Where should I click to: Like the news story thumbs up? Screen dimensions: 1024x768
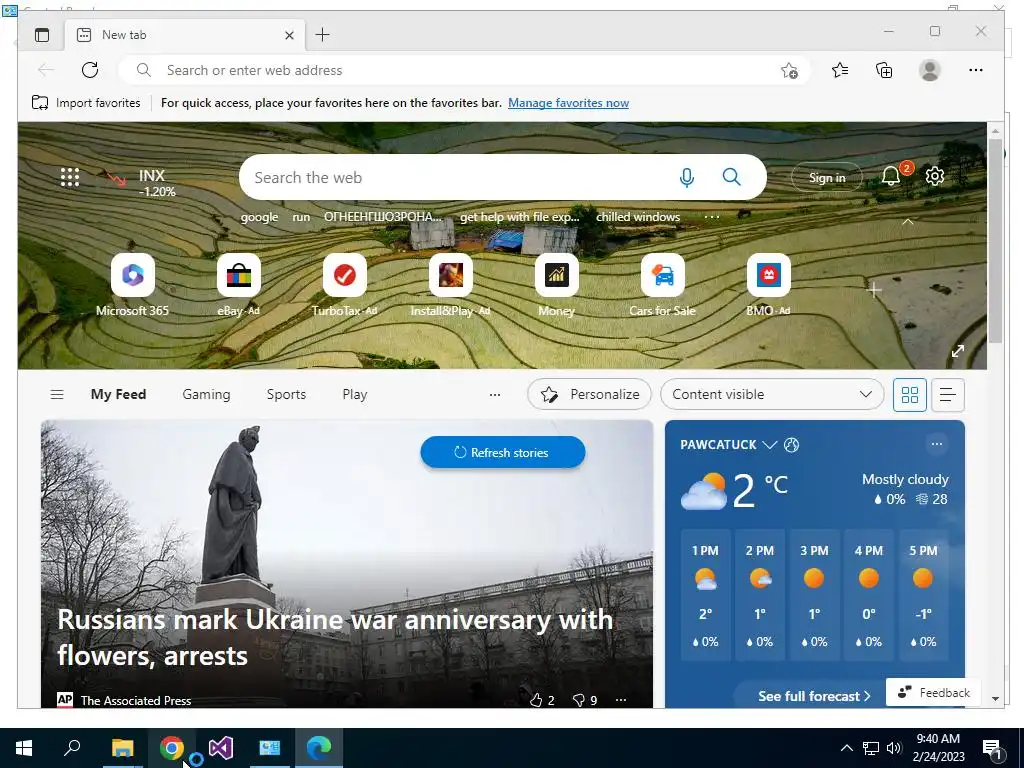coord(536,700)
